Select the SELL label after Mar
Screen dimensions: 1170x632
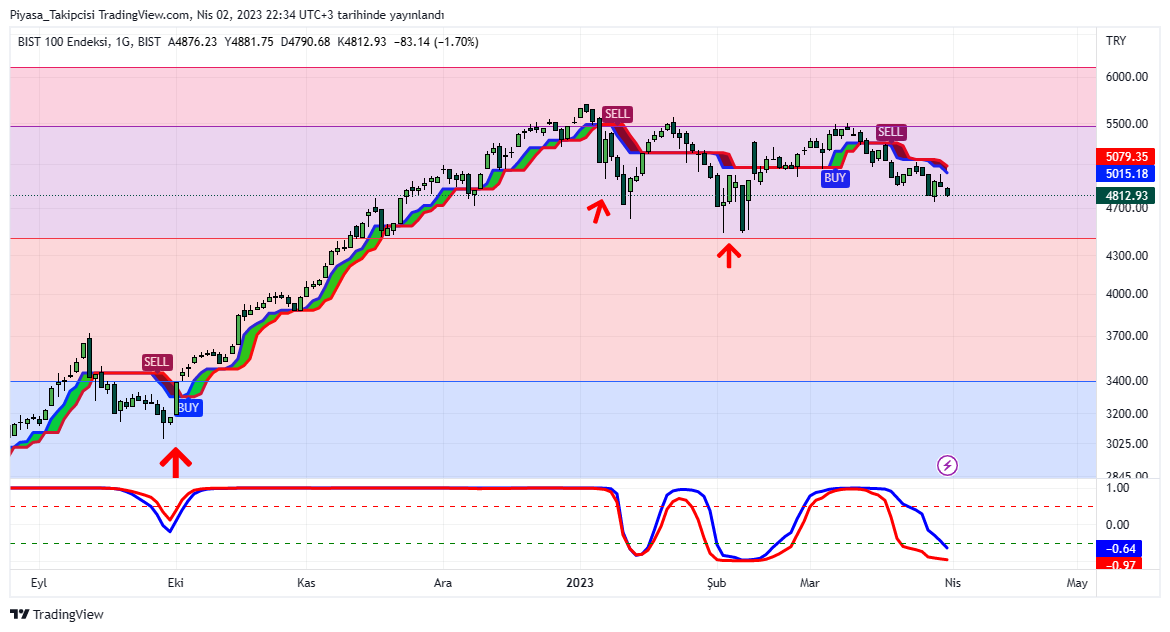coord(890,132)
